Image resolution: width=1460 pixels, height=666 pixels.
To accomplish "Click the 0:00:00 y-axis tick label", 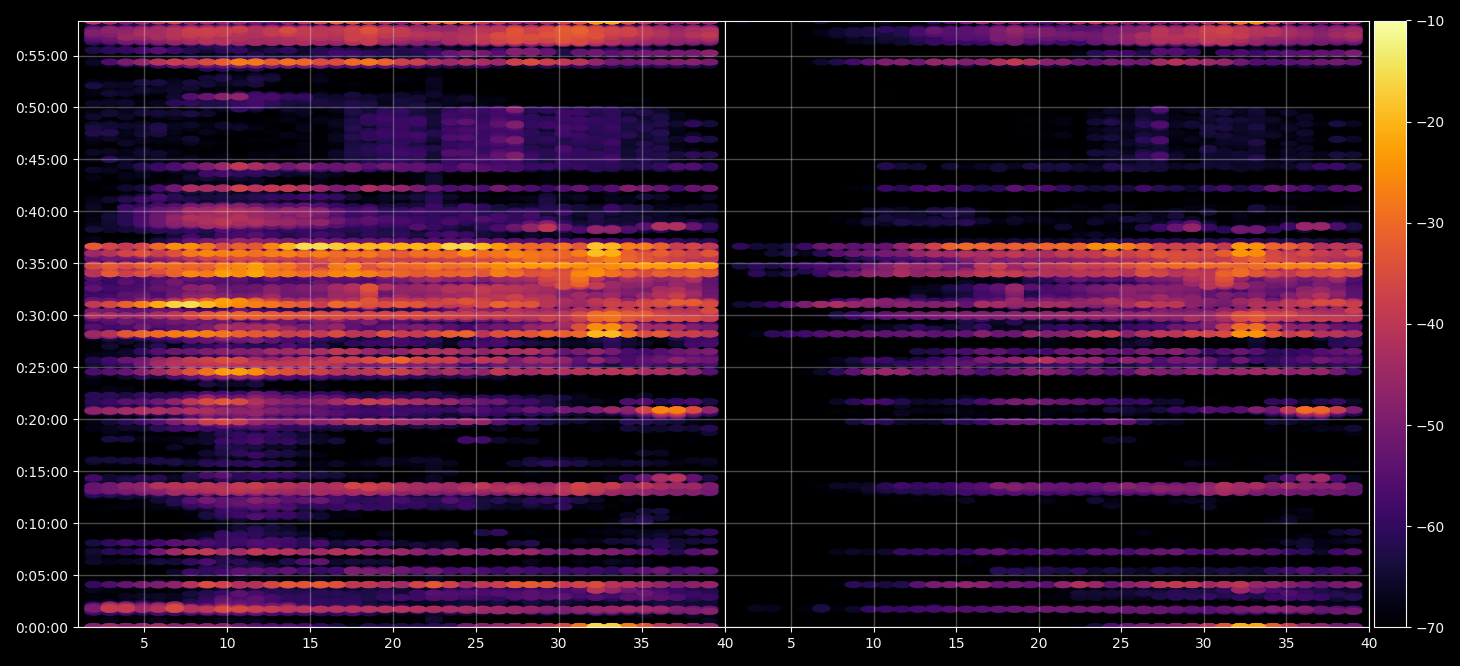I will point(42,627).
